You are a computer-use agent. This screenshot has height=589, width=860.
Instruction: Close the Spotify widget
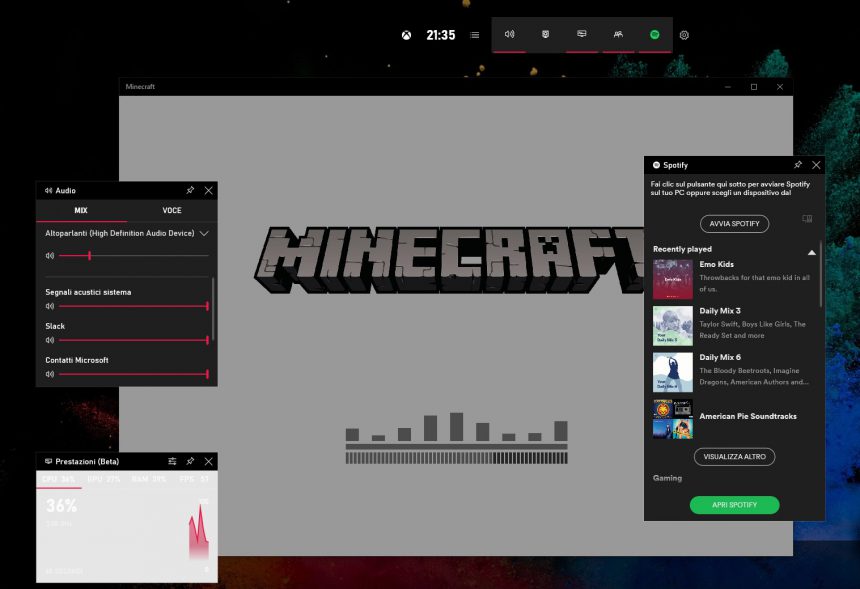pos(816,165)
